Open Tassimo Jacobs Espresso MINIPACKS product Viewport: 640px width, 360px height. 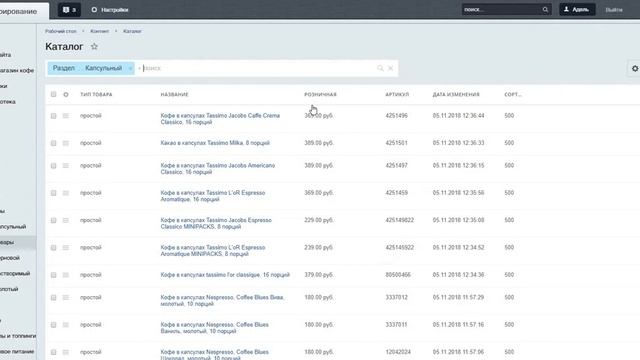click(x=216, y=223)
